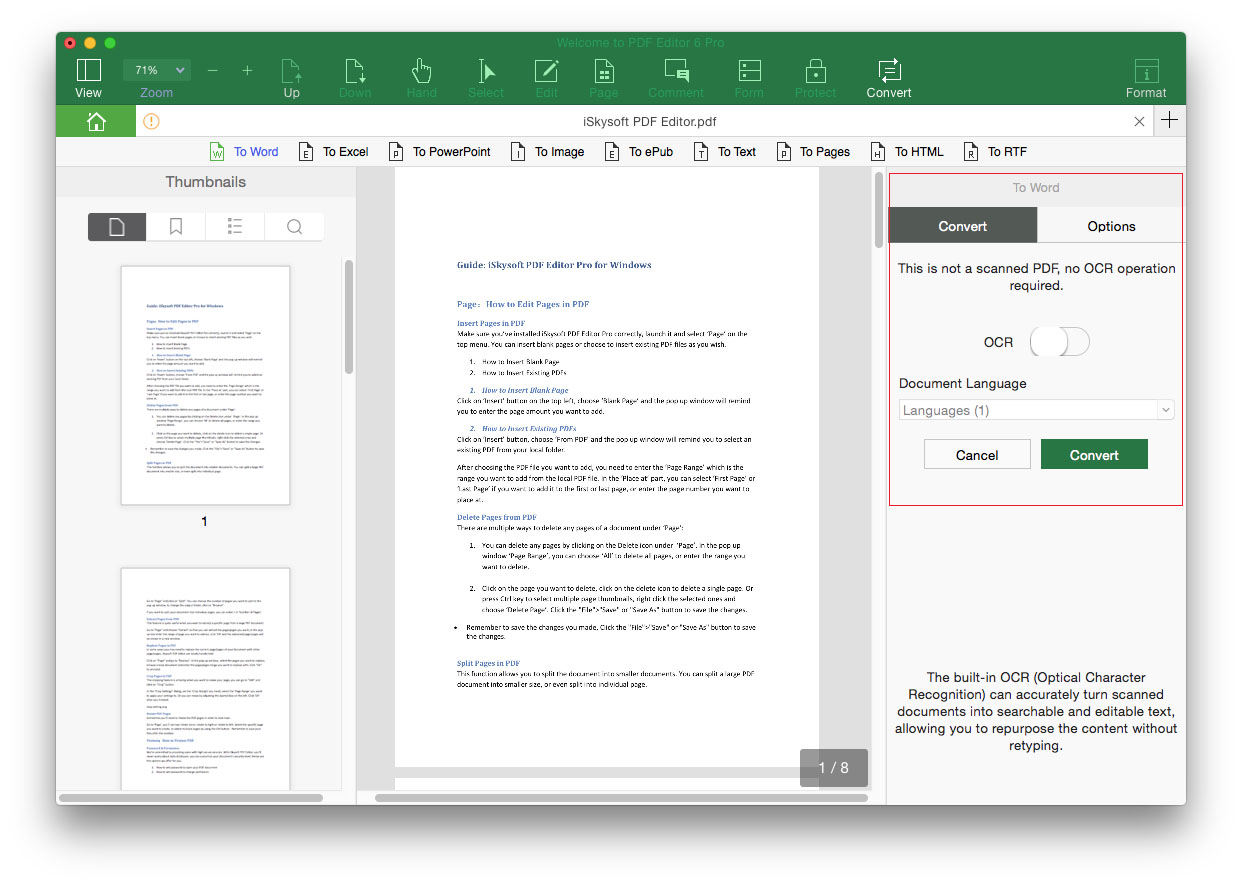Viewport: 1242px width, 885px height.
Task: Click the thumbnails panel horizontal scrollbar
Action: click(x=191, y=798)
